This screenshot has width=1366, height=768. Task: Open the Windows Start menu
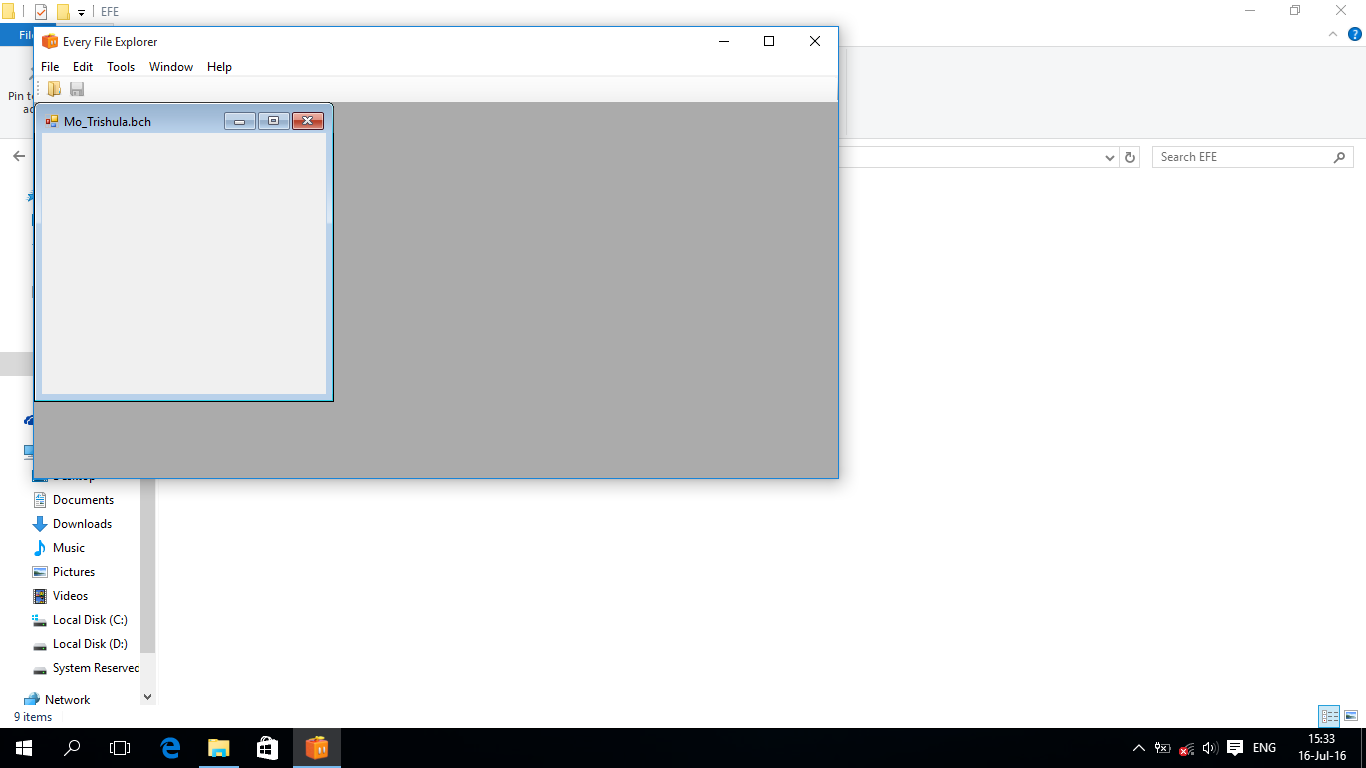pyautogui.click(x=24, y=748)
